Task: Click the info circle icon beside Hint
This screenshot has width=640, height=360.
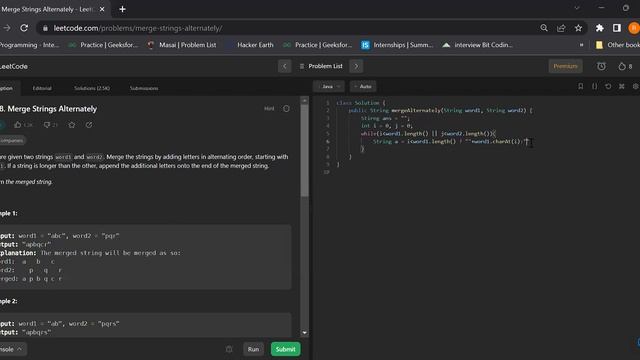Action: [287, 109]
